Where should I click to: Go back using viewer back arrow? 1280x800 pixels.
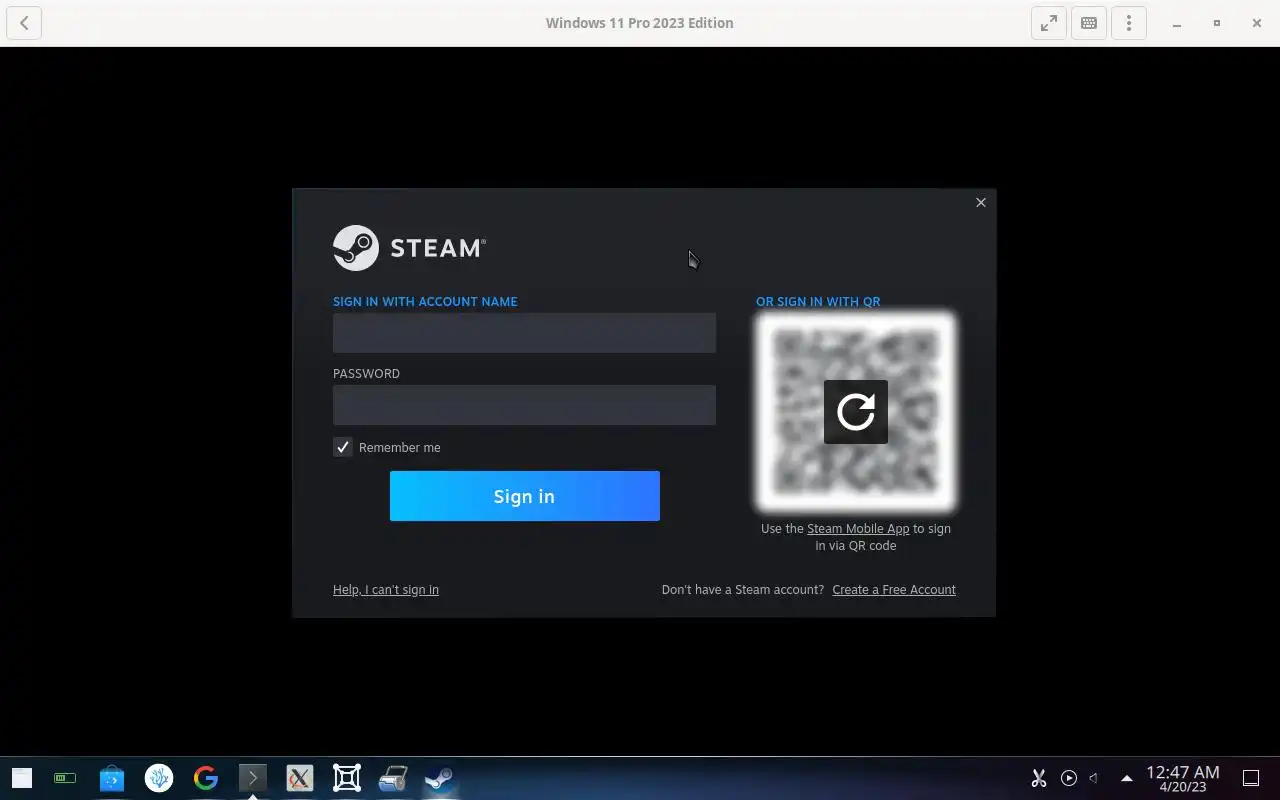coord(24,23)
